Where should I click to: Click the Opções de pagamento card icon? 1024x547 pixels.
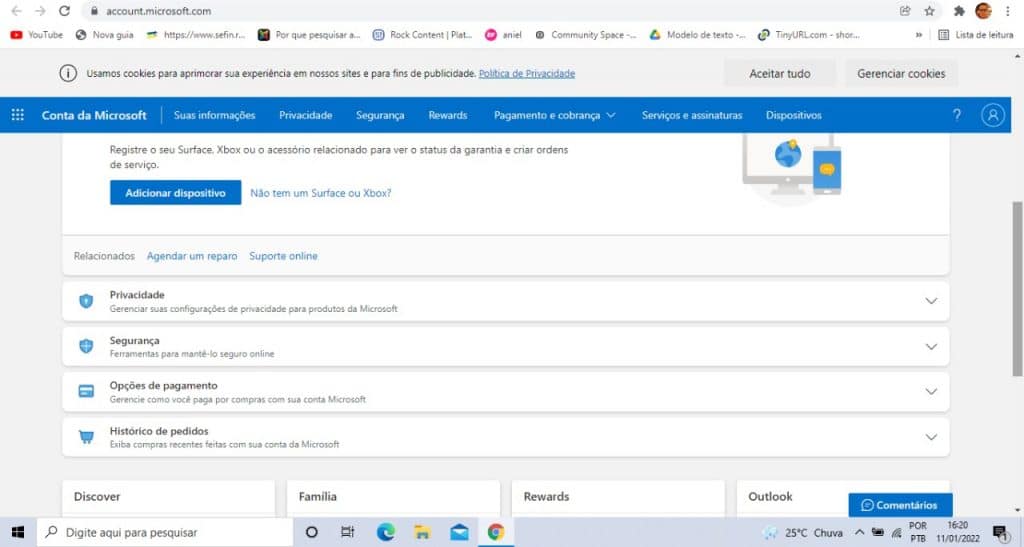tap(86, 392)
